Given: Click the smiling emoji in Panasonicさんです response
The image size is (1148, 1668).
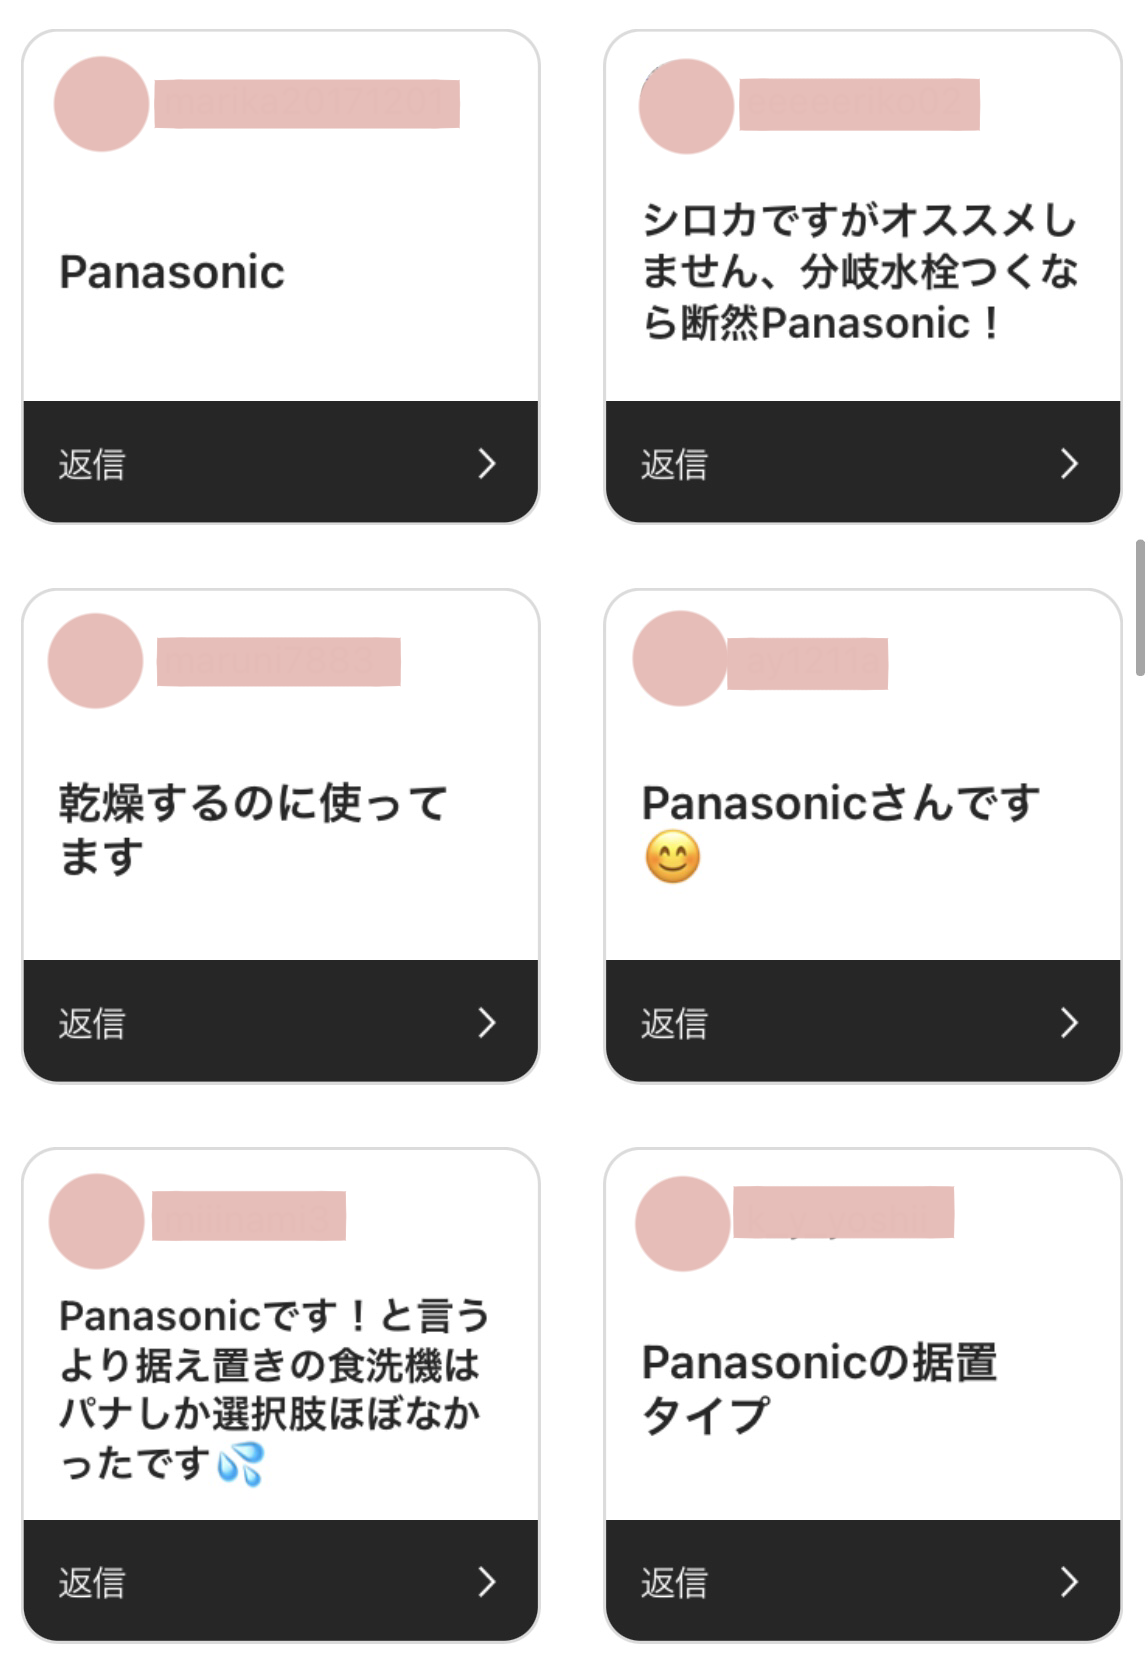Looking at the screenshot, I should [672, 857].
